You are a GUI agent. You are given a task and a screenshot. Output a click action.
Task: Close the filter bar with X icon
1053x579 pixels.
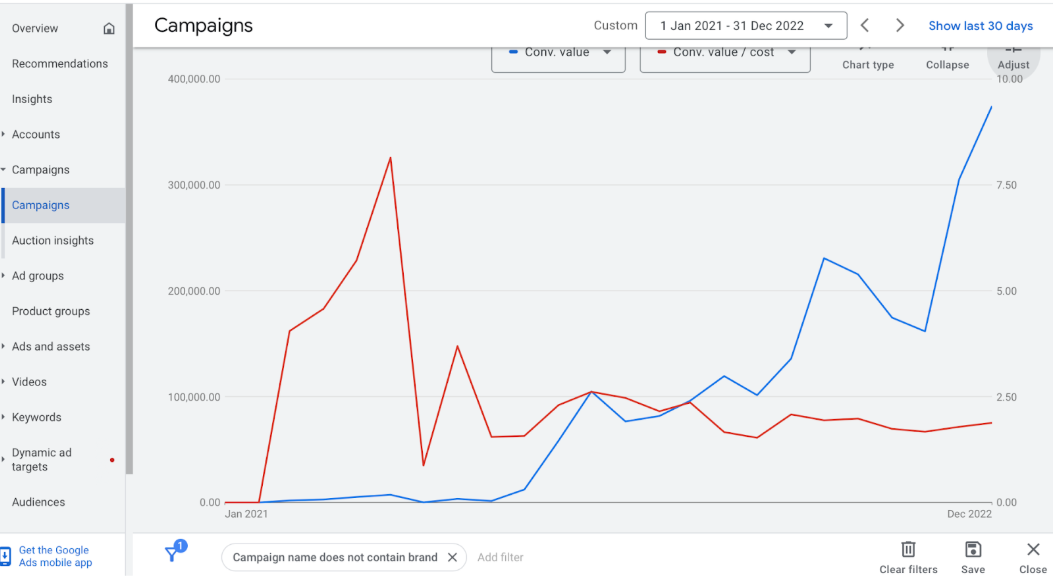1033,549
